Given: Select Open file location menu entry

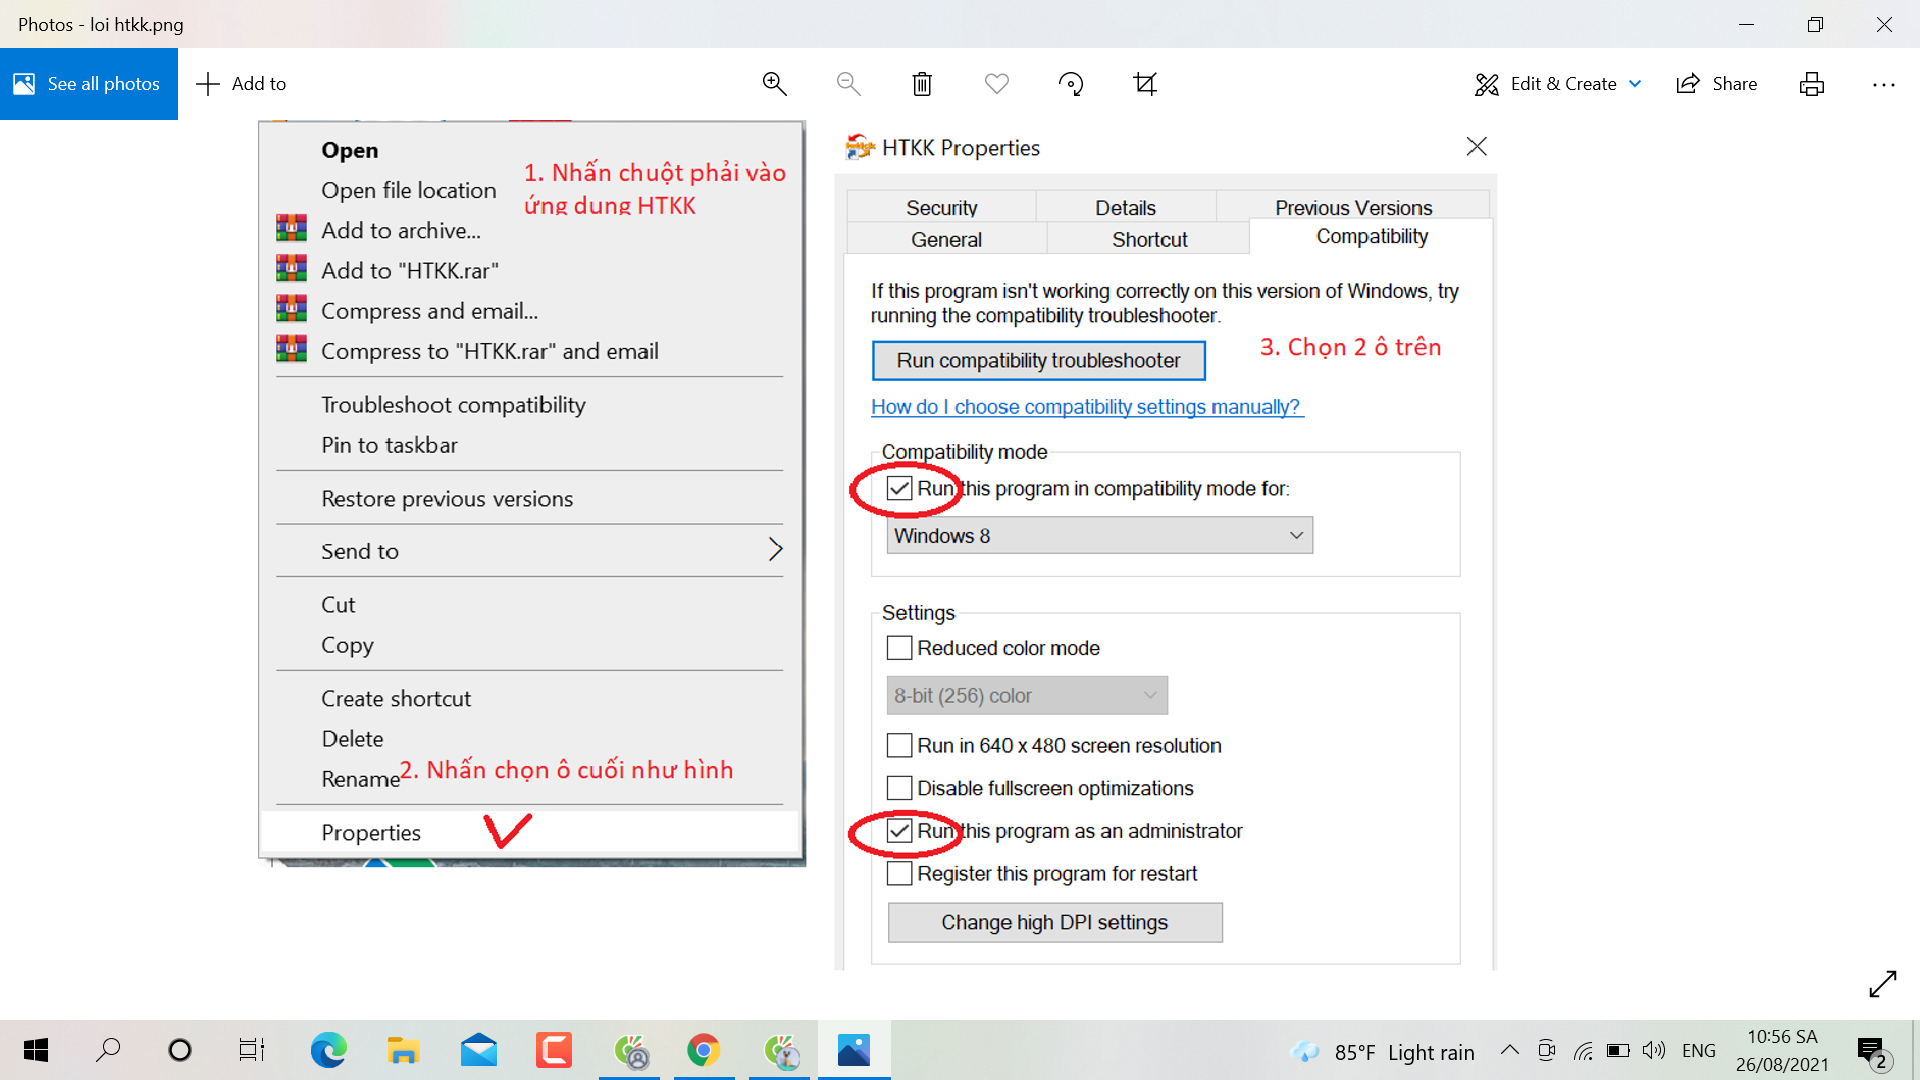Looking at the screenshot, I should click(x=408, y=190).
